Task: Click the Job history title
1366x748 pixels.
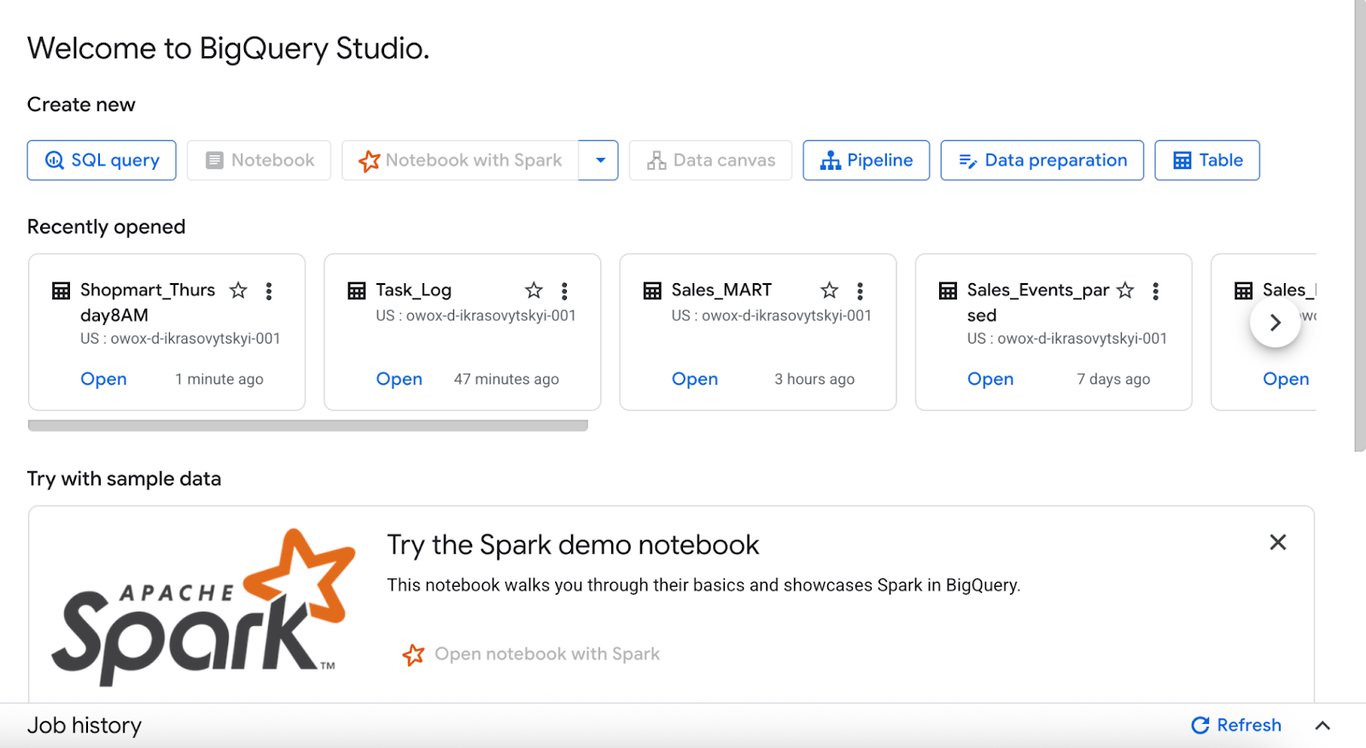Action: click(x=84, y=726)
